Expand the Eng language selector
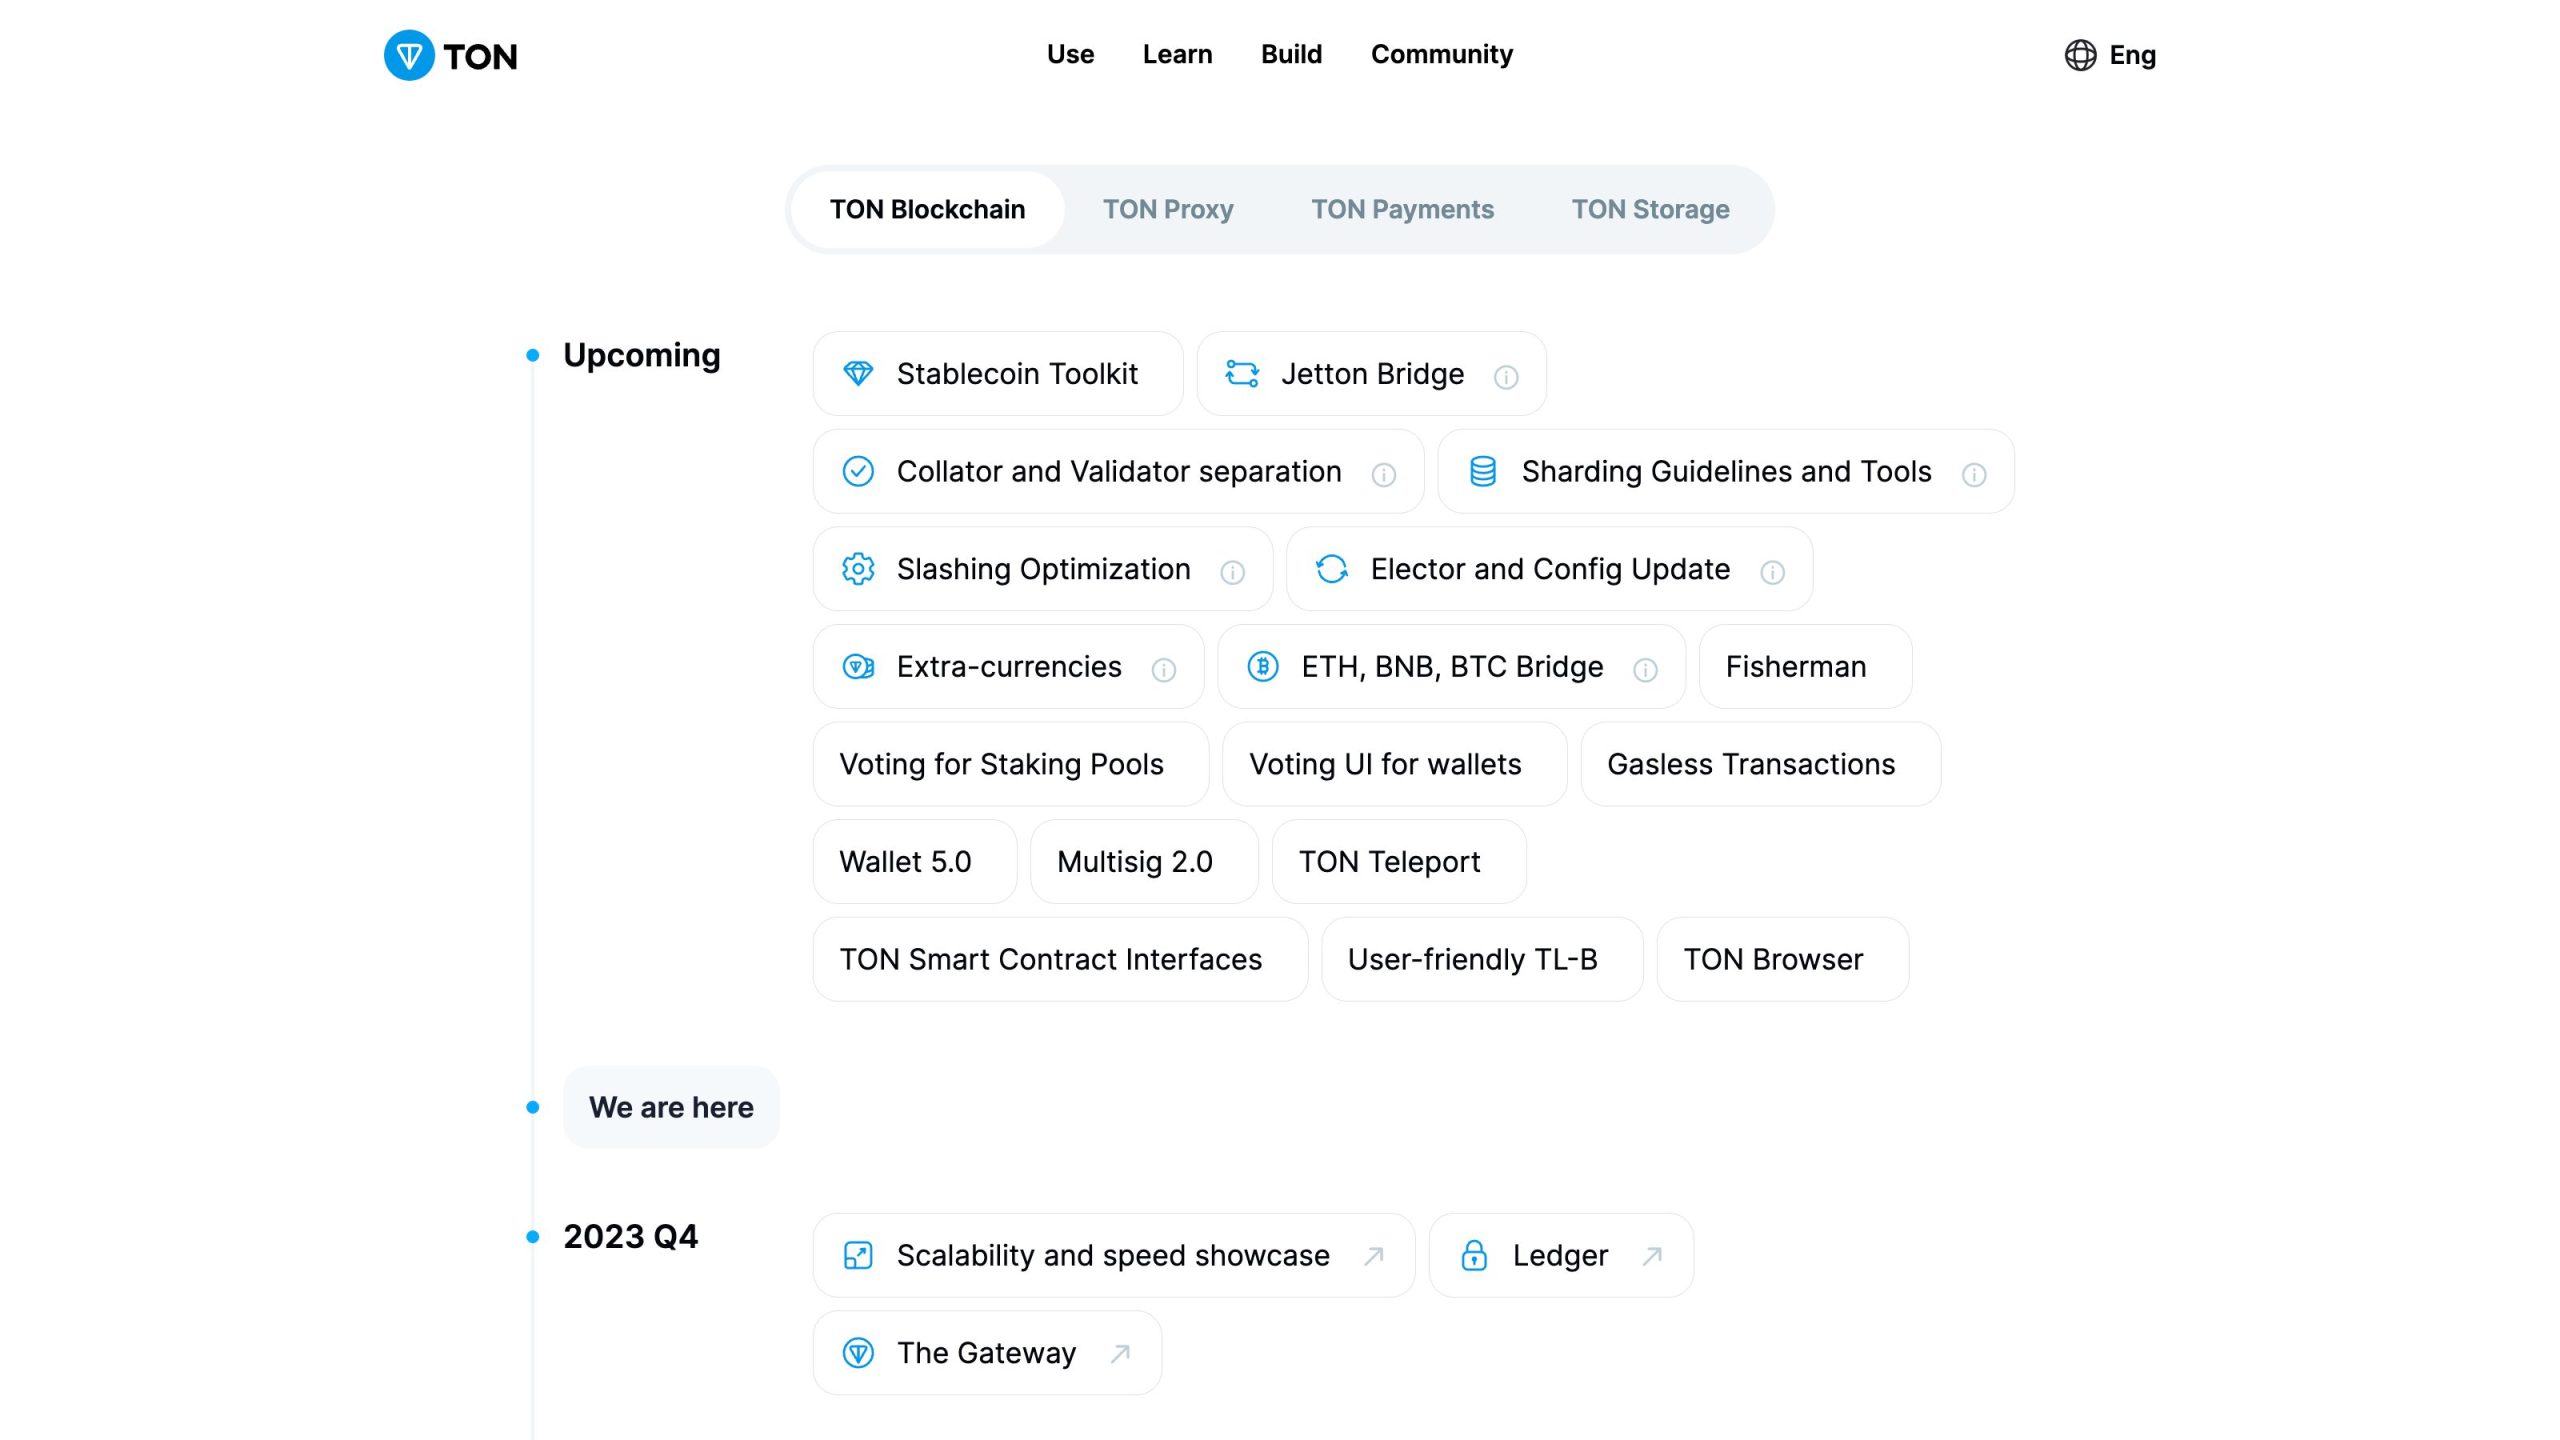Image resolution: width=2560 pixels, height=1440 pixels. point(2131,55)
